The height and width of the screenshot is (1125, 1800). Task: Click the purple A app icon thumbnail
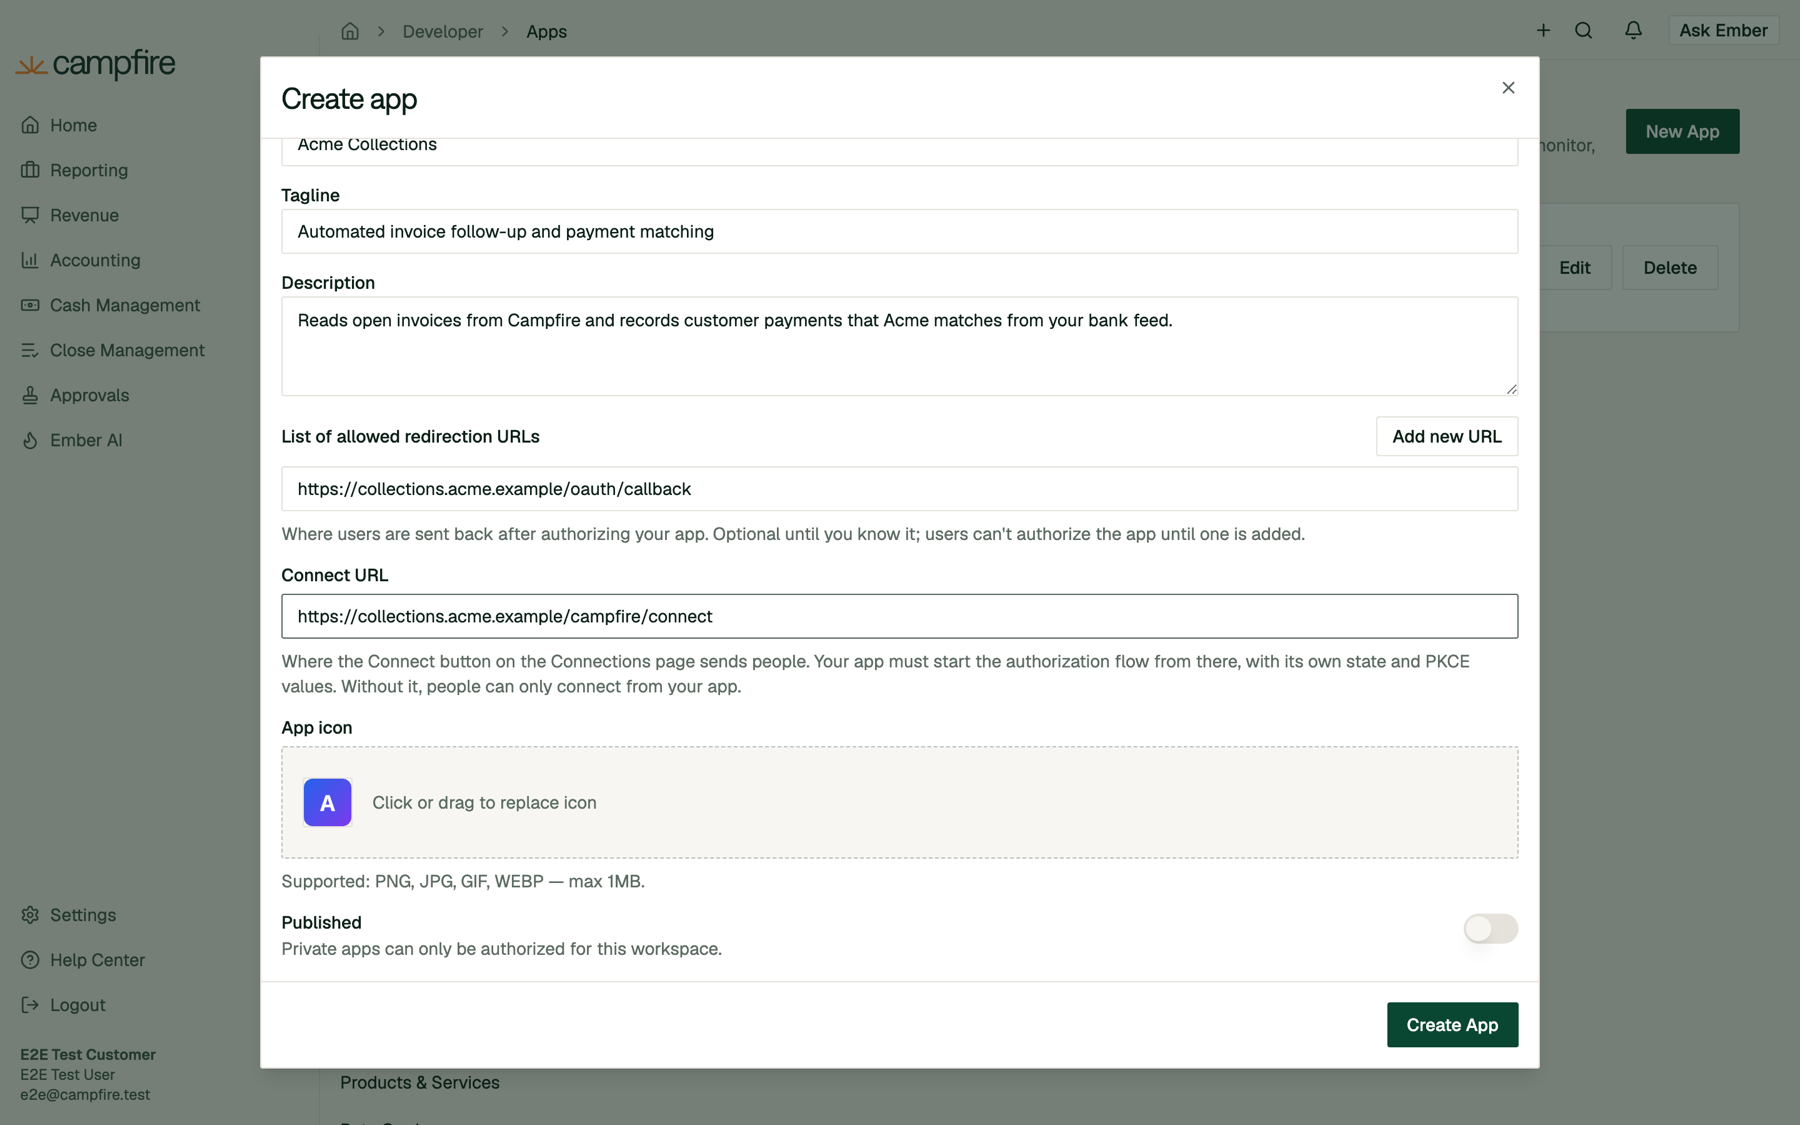click(327, 802)
